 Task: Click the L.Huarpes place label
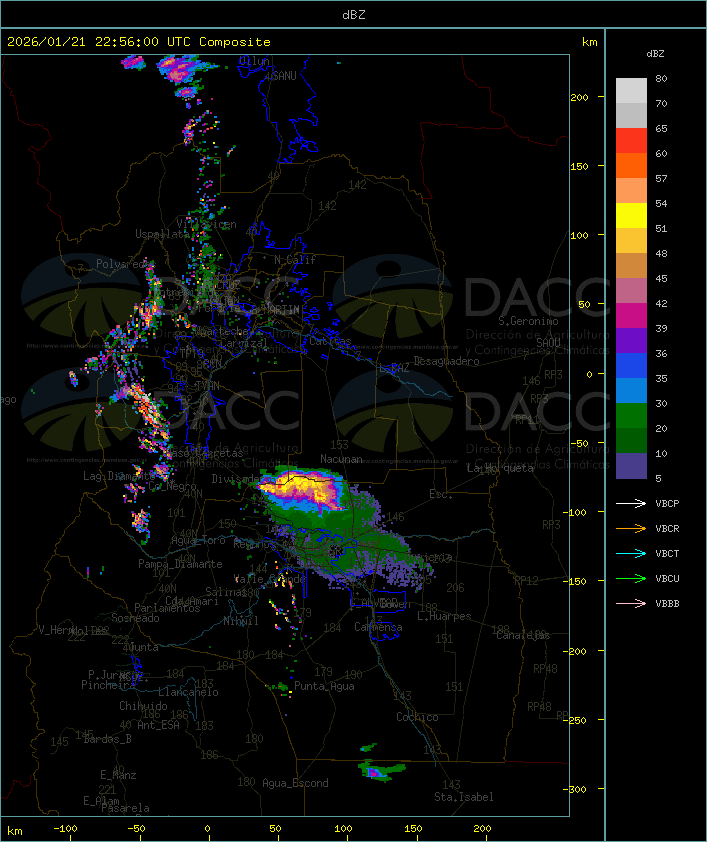(x=444, y=616)
